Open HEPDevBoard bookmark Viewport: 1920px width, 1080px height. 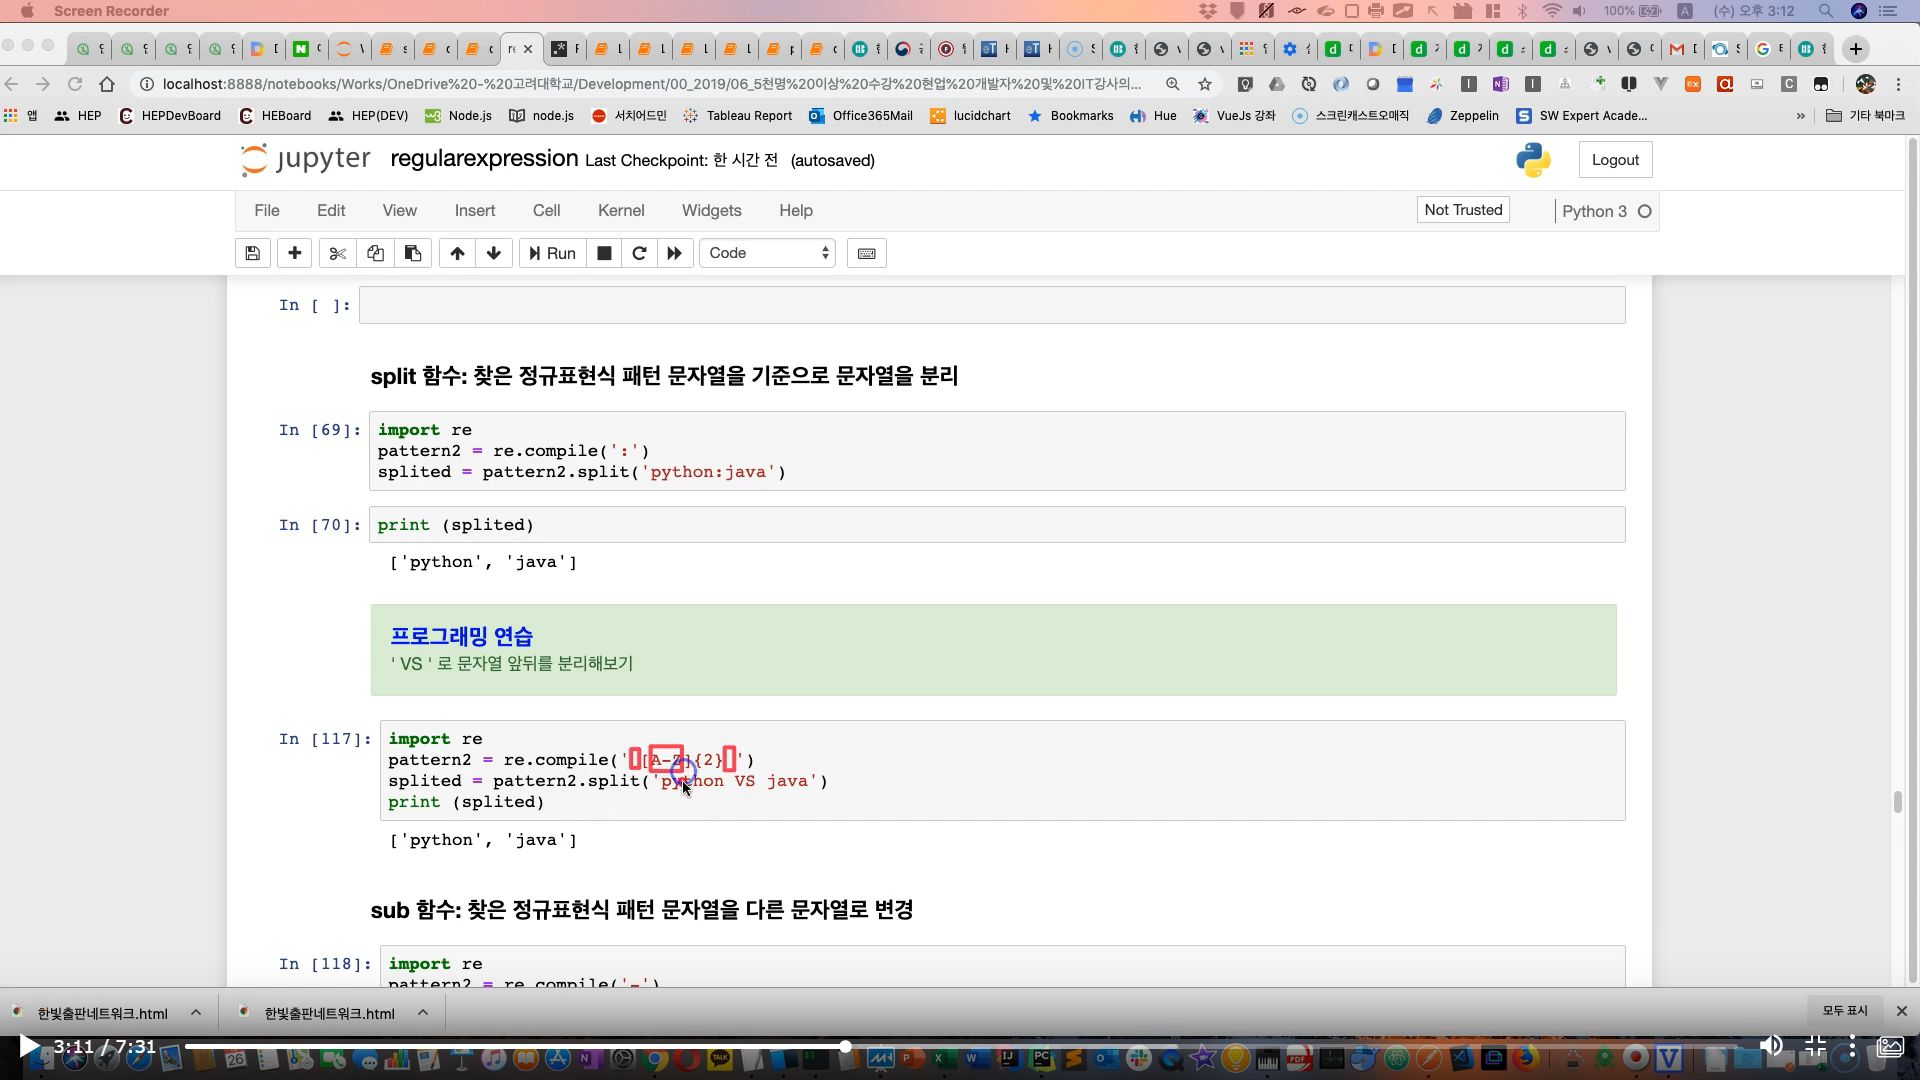coord(170,116)
